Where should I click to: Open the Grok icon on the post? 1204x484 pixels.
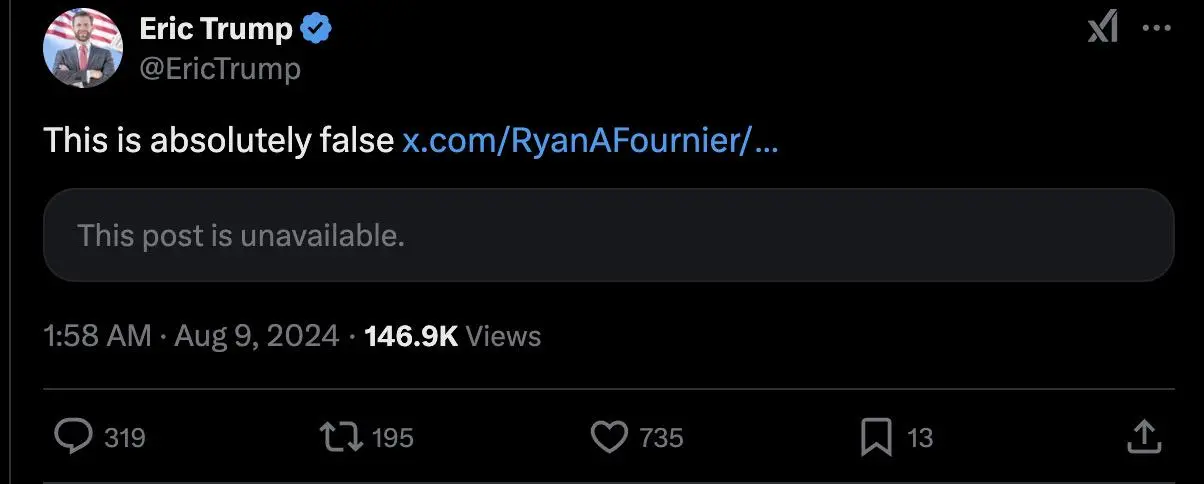[x=1102, y=30]
